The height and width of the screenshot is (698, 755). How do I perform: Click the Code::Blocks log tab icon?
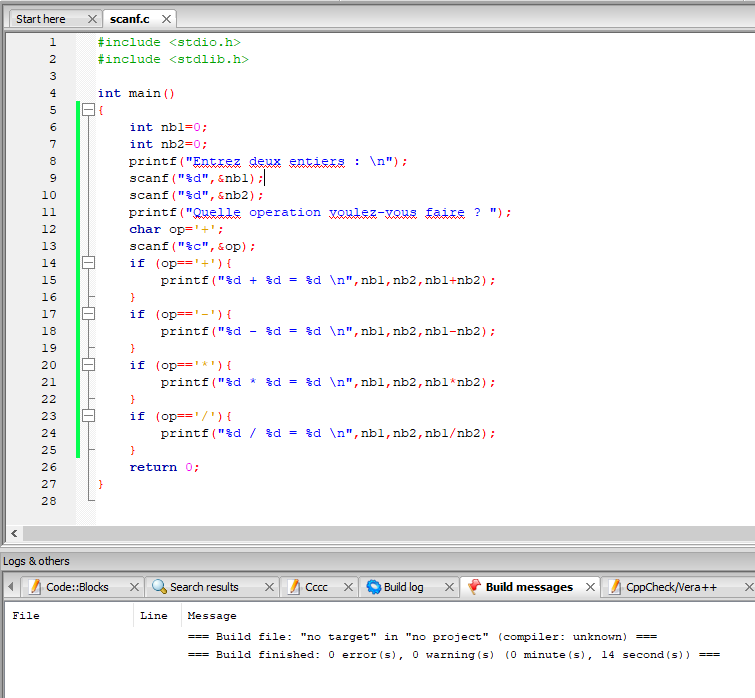[x=34, y=587]
